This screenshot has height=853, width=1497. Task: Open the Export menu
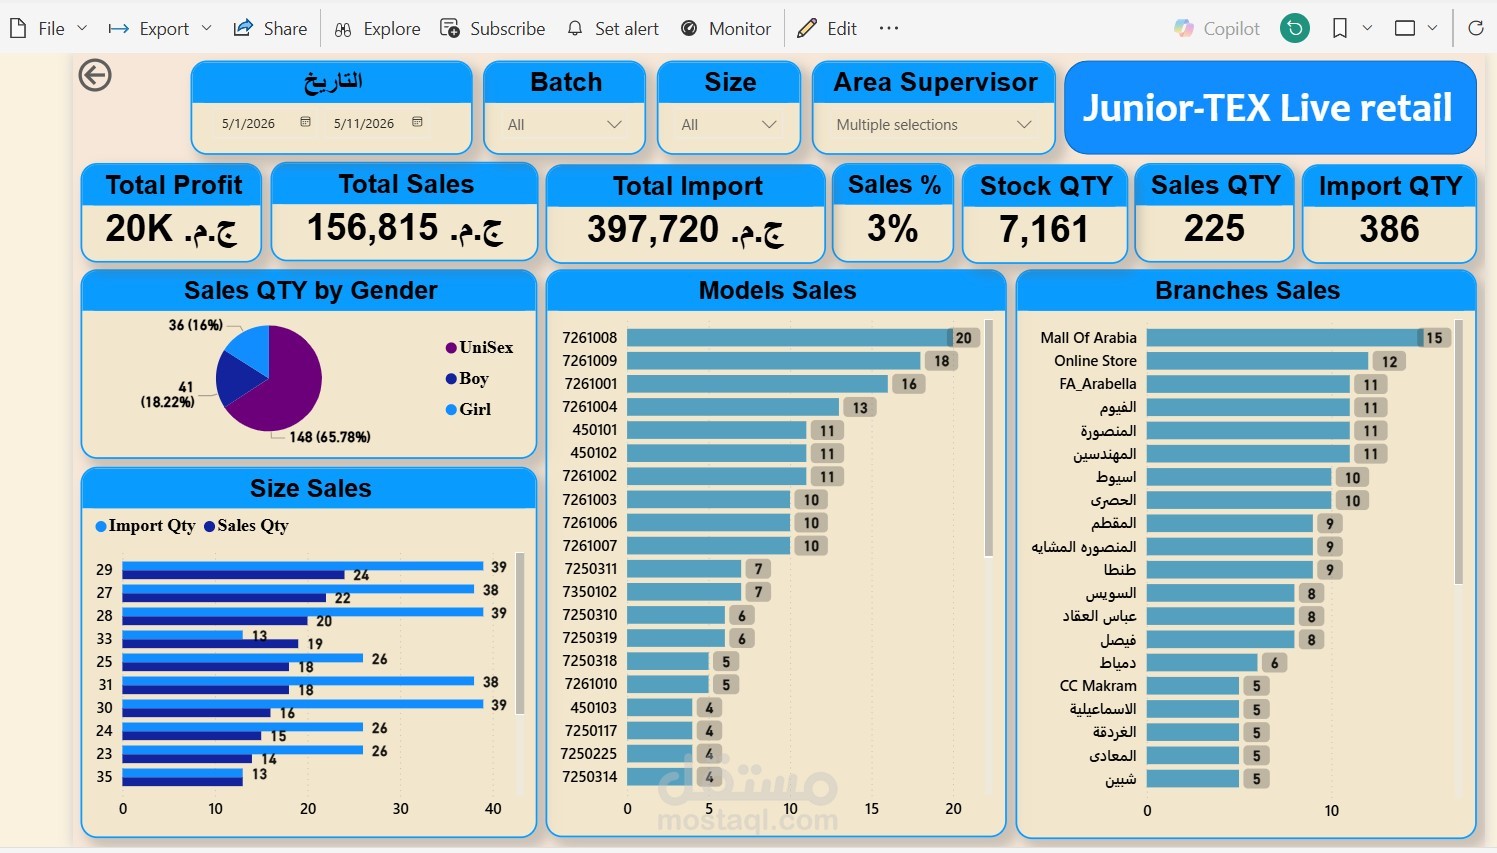pos(160,29)
